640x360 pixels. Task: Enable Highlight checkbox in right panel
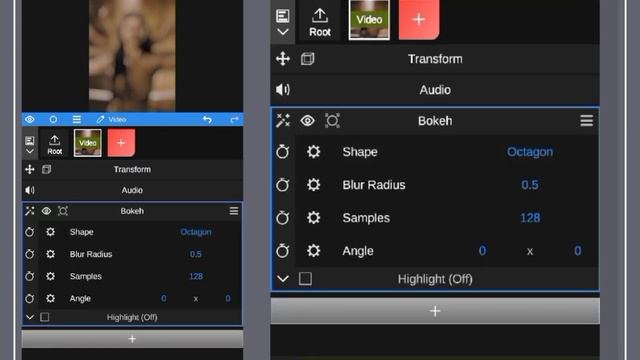(305, 279)
